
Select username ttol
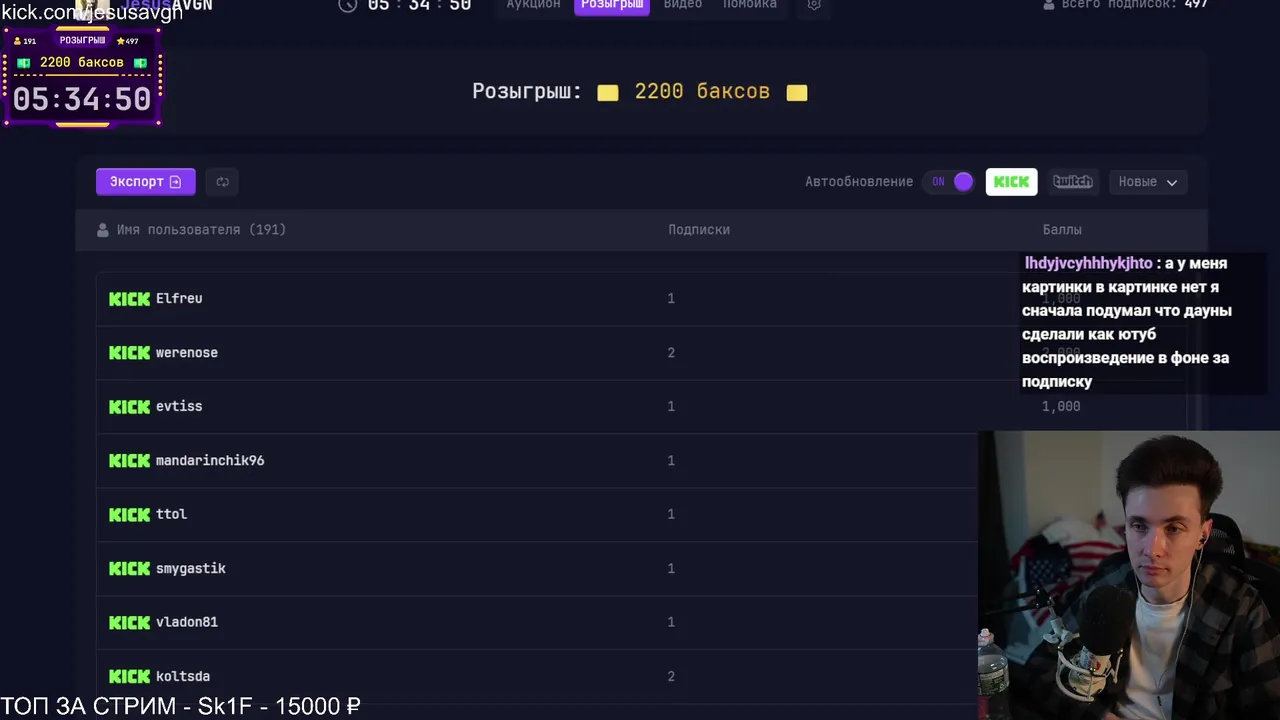(x=171, y=514)
